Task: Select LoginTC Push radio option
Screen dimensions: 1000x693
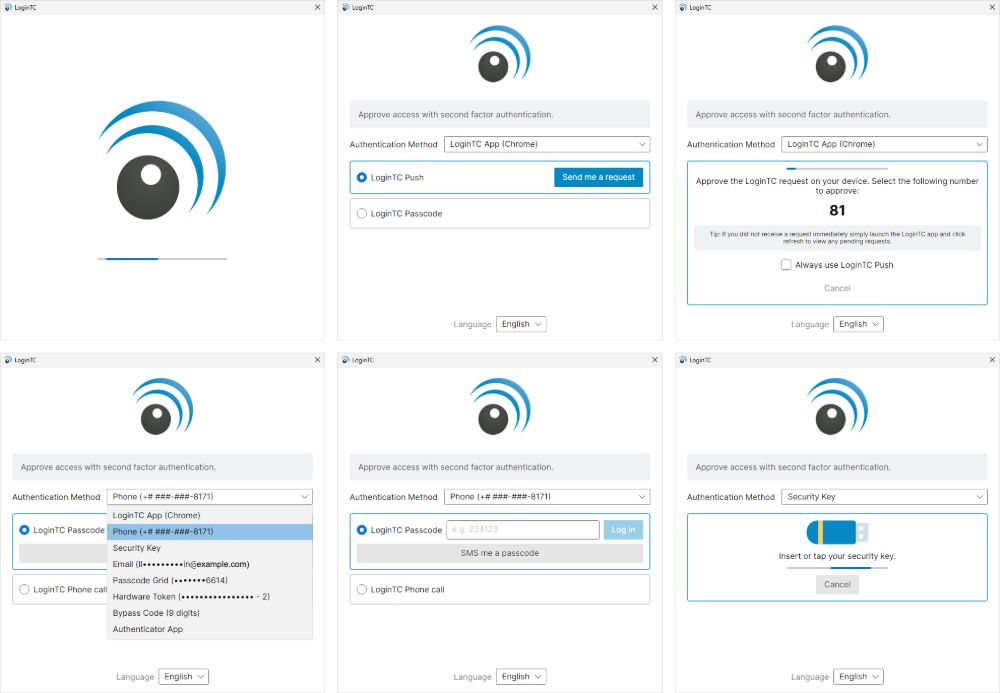Action: [362, 177]
